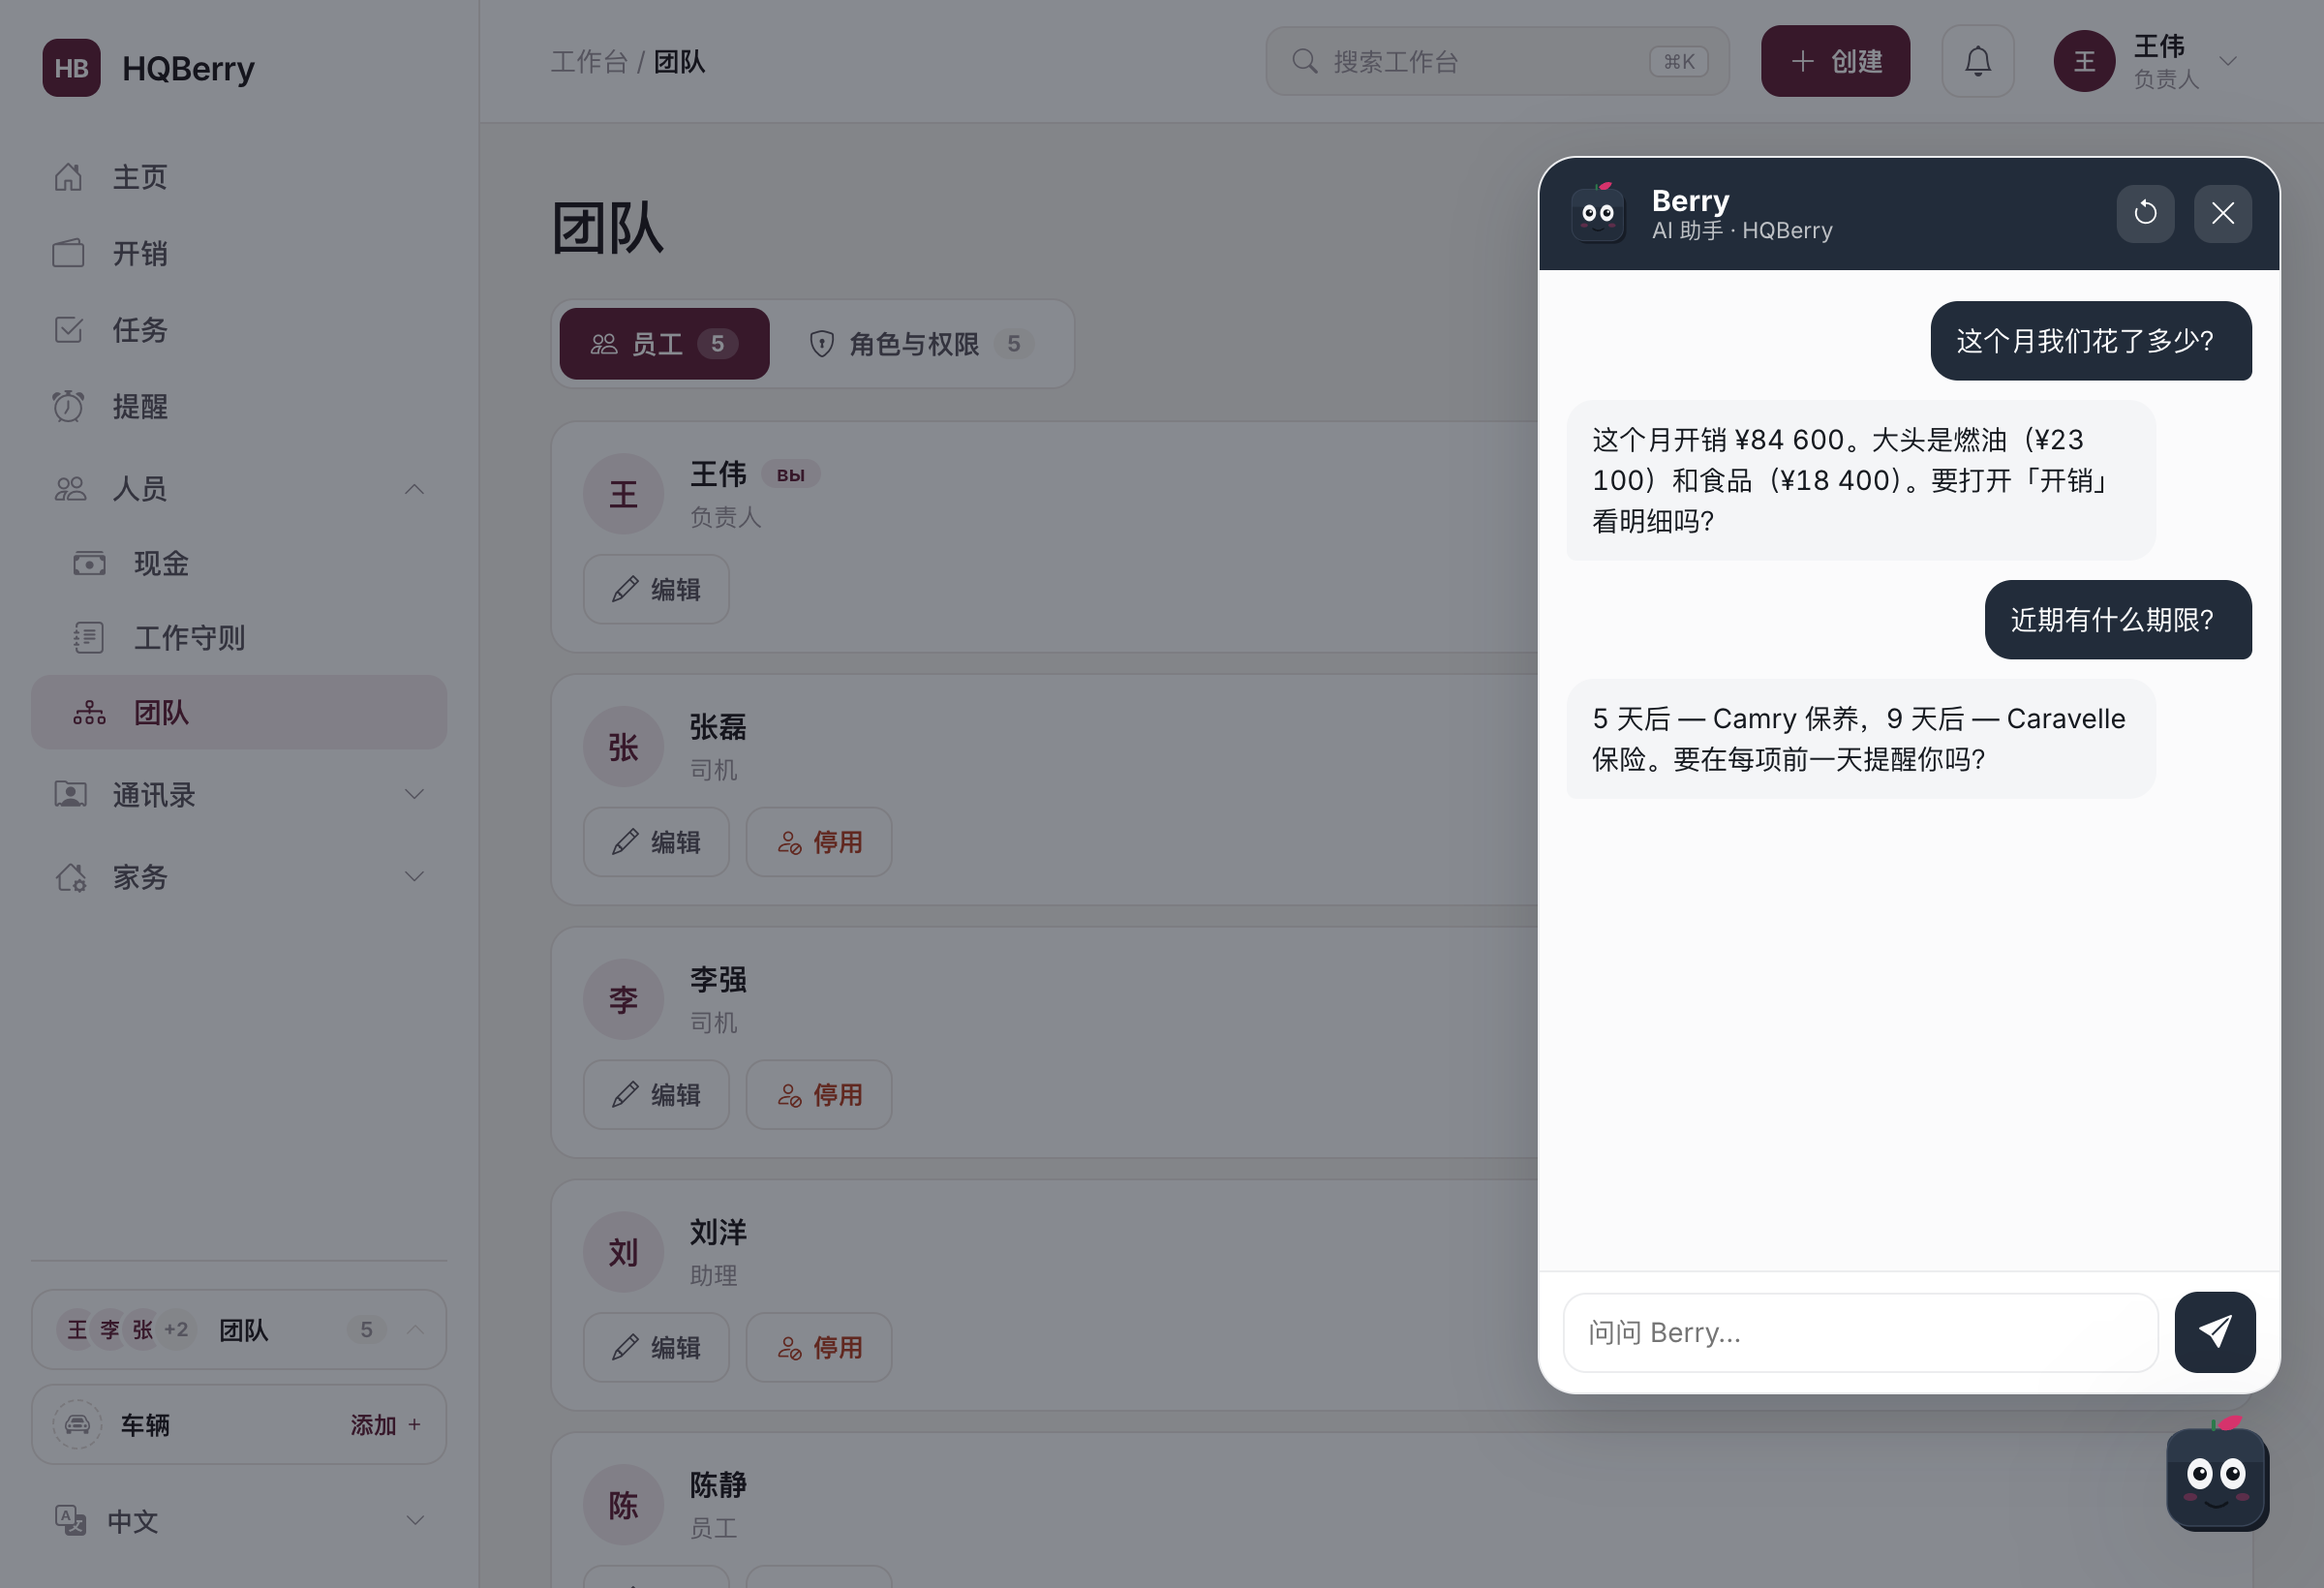2324x1588 pixels.
Task: Click the 现金 banknote icon
Action: click(x=89, y=563)
